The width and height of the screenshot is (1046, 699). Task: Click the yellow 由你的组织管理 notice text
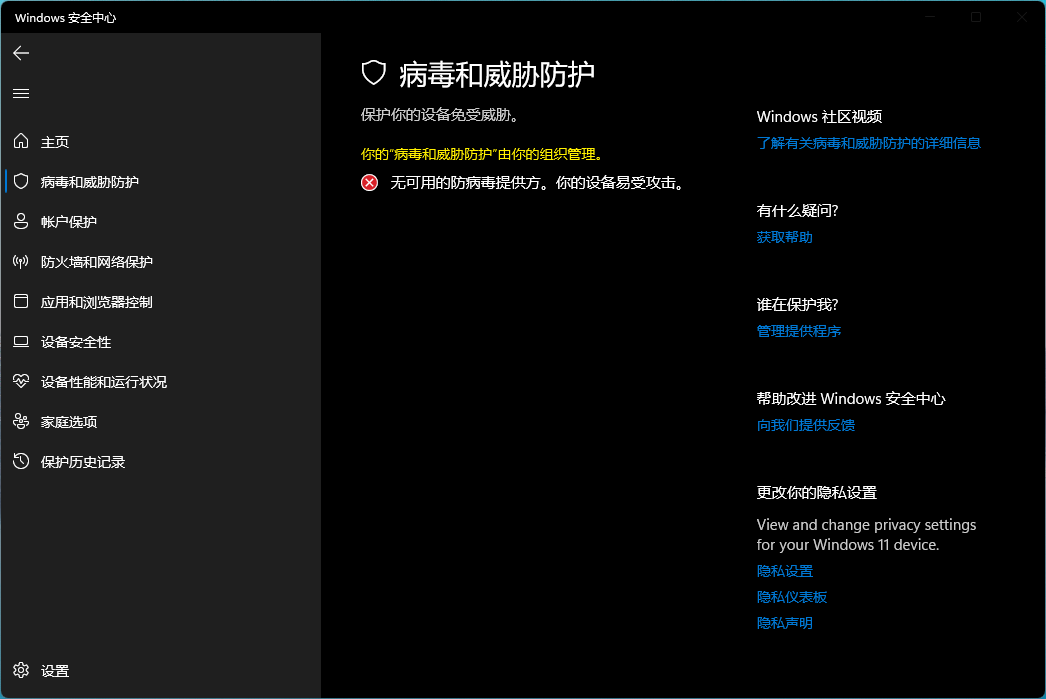tap(482, 154)
